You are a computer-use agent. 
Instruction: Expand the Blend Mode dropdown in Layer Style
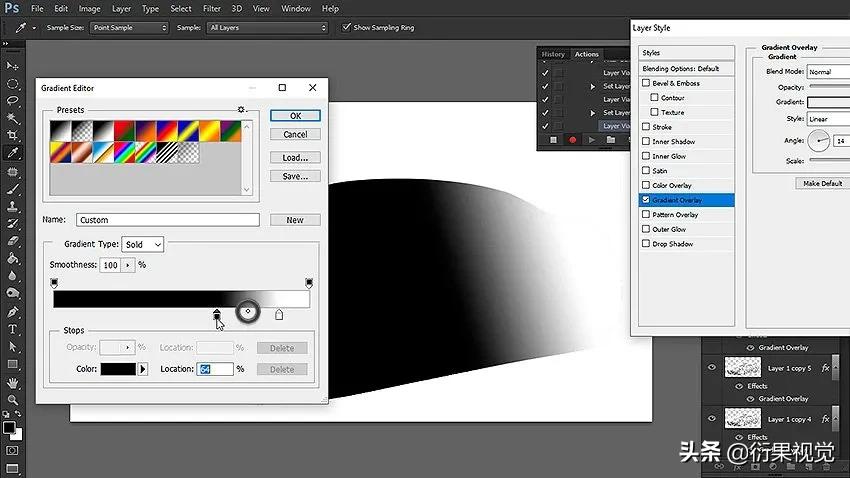(828, 72)
